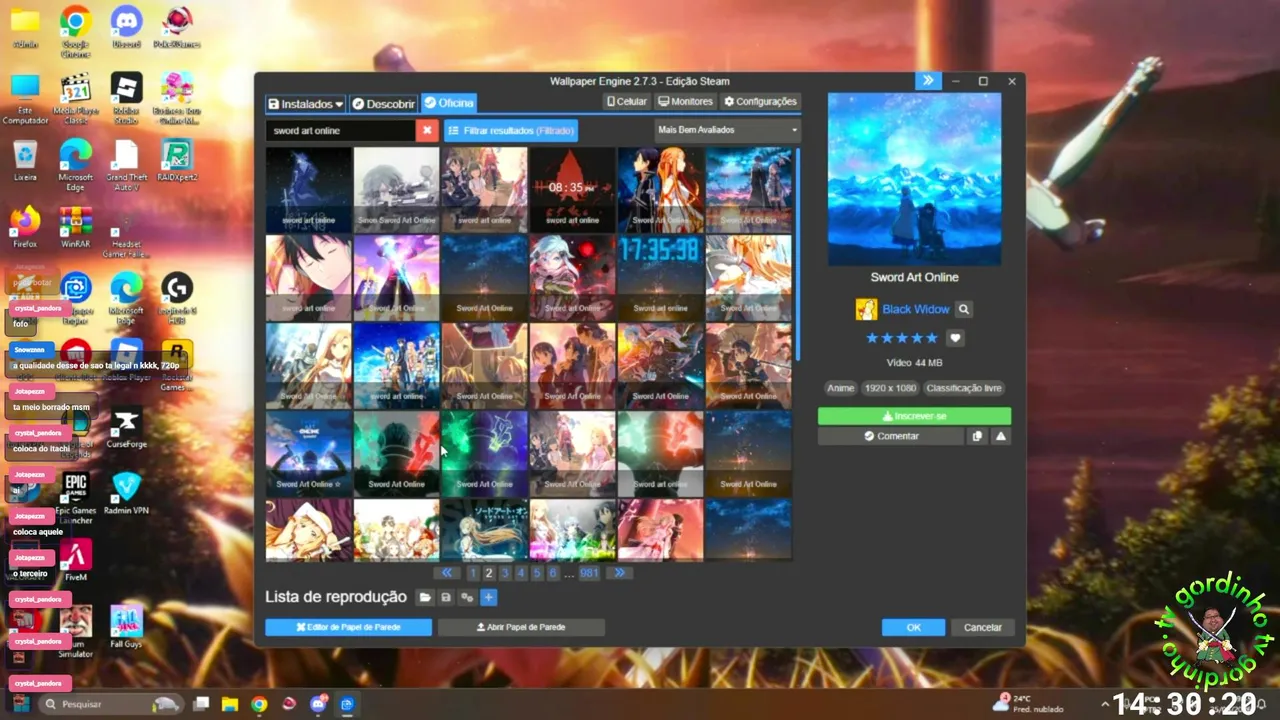This screenshot has height=720, width=1280.
Task: Click the Cancelar button
Action: pos(982,627)
